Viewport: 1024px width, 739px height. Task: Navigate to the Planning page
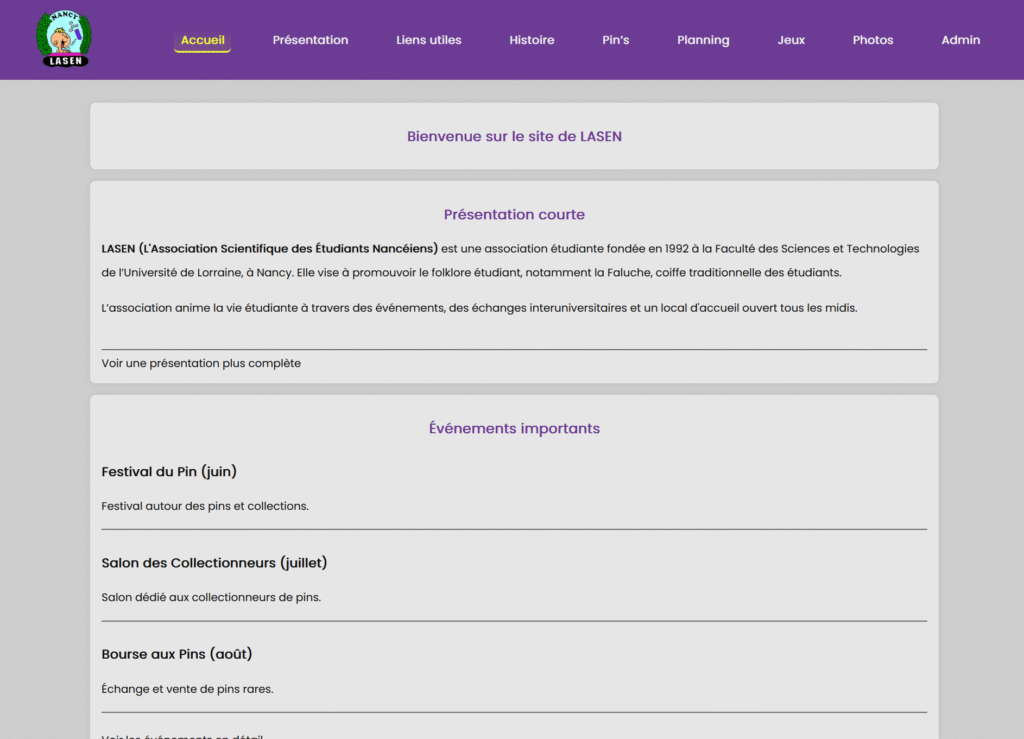703,40
